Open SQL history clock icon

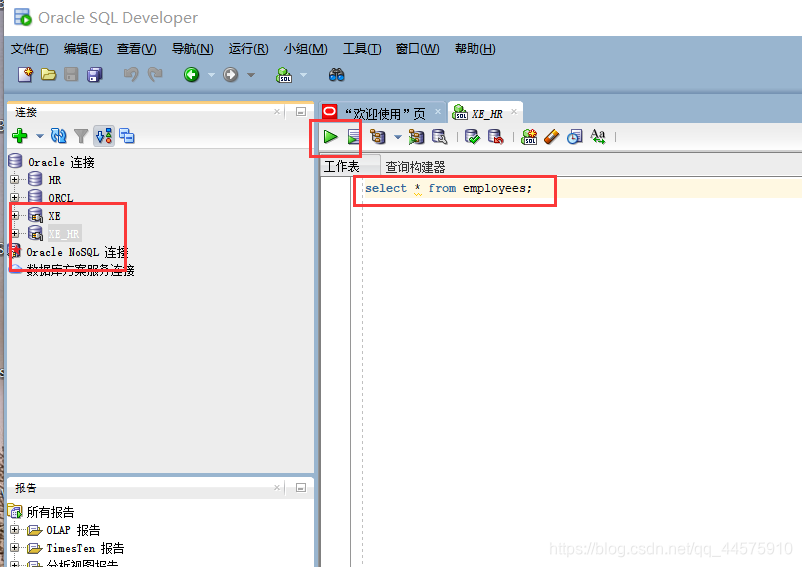coord(574,137)
